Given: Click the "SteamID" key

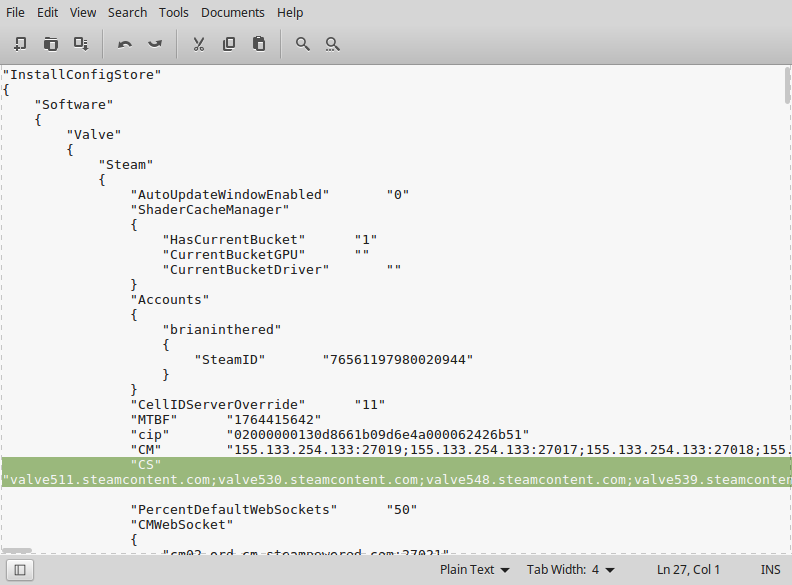Looking at the screenshot, I should pyautogui.click(x=230, y=360).
